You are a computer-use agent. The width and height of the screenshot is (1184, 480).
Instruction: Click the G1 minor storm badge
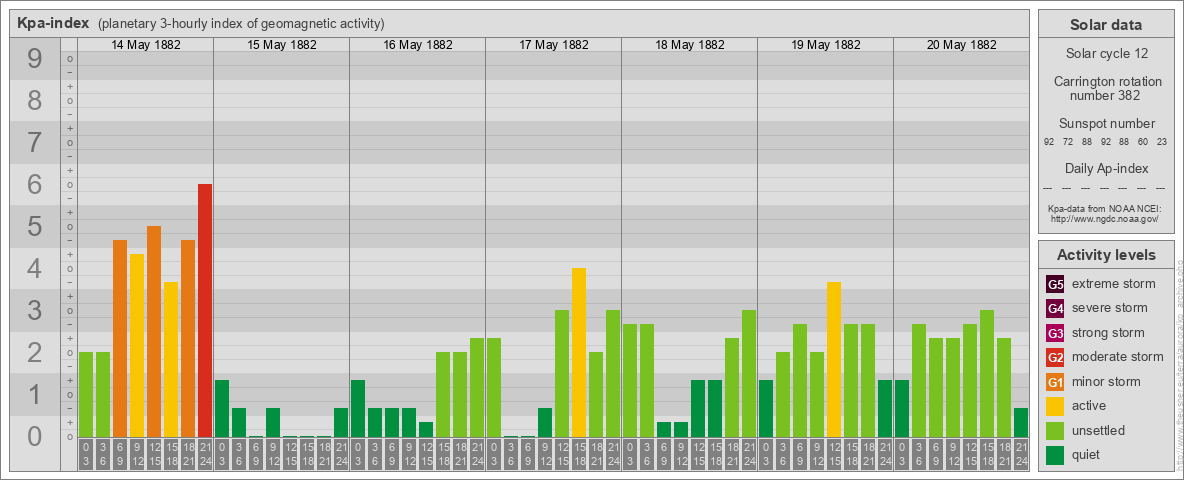pyautogui.click(x=1055, y=382)
